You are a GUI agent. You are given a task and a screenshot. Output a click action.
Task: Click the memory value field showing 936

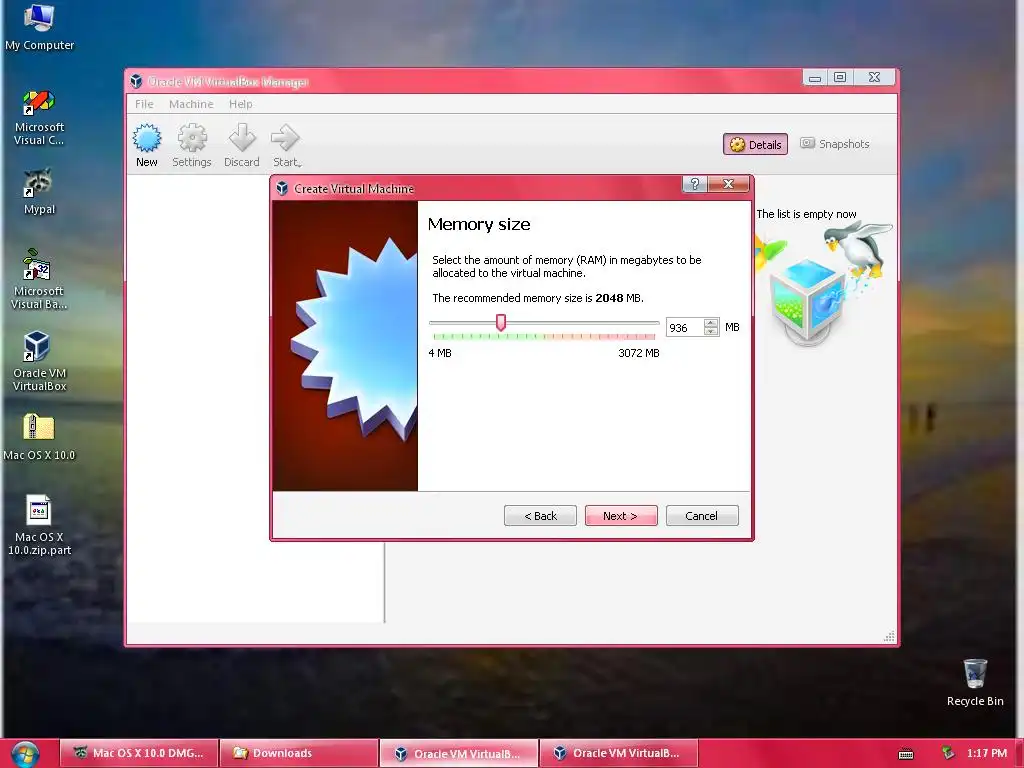(x=684, y=327)
